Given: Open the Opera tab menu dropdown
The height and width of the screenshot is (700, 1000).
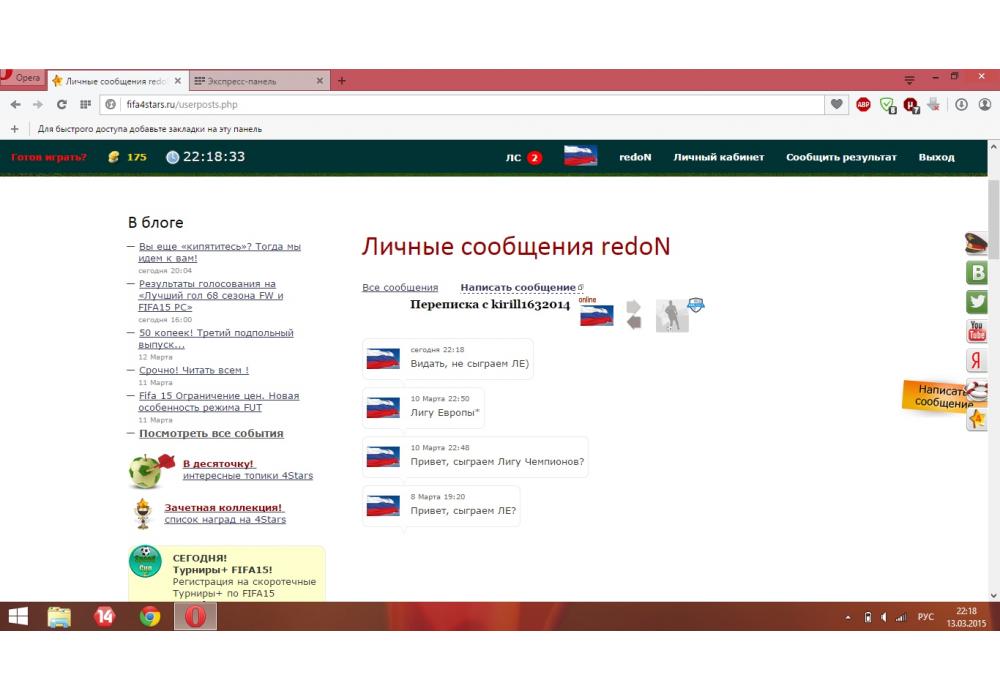Looking at the screenshot, I should point(909,80).
